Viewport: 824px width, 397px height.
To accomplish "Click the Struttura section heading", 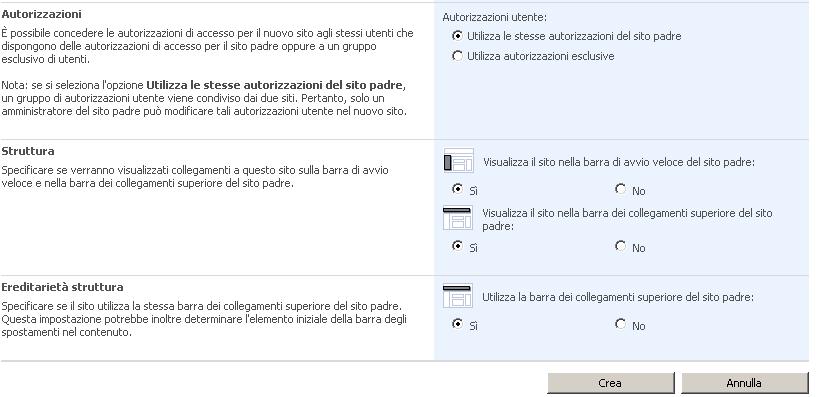I will [28, 151].
